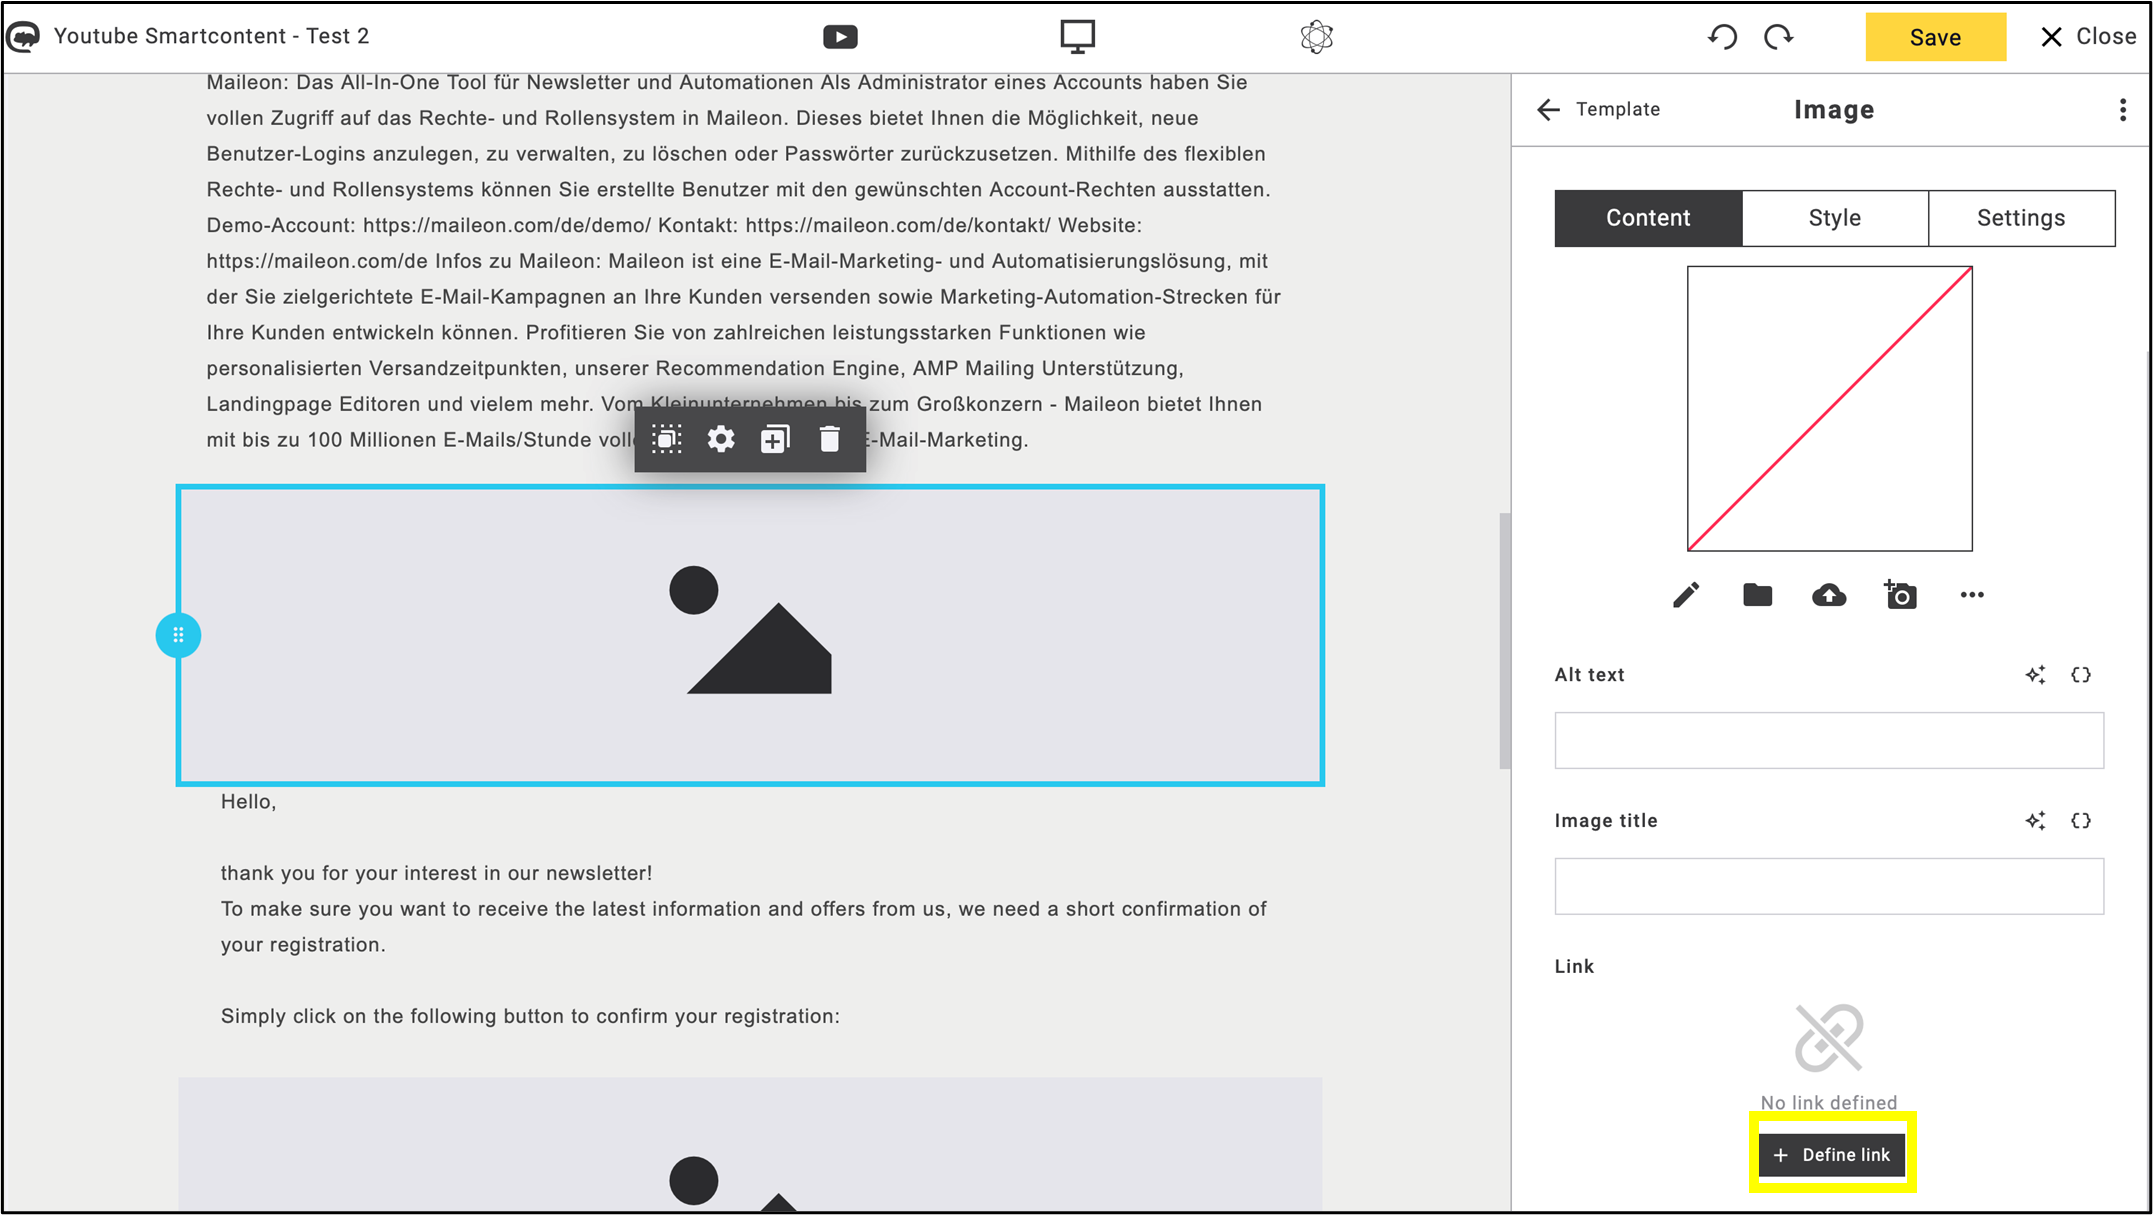Click the YouTube smartcontent icon in top bar
Image resolution: width=2153 pixels, height=1215 pixels.
(x=840, y=37)
